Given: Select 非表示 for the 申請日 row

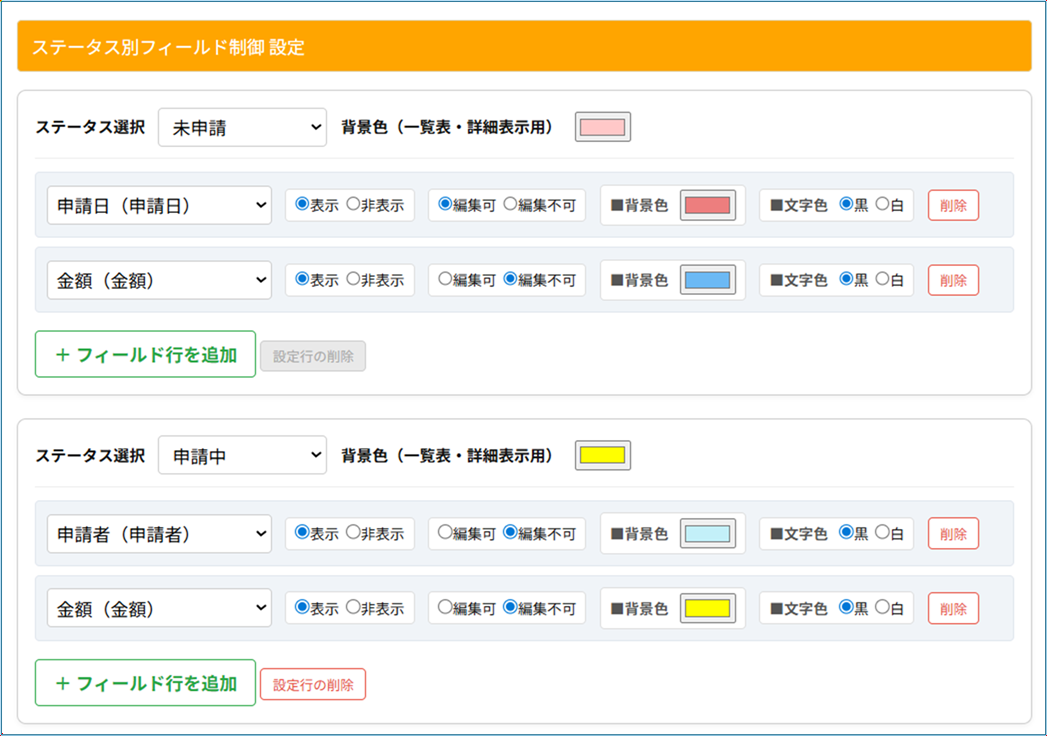Looking at the screenshot, I should pos(353,205).
